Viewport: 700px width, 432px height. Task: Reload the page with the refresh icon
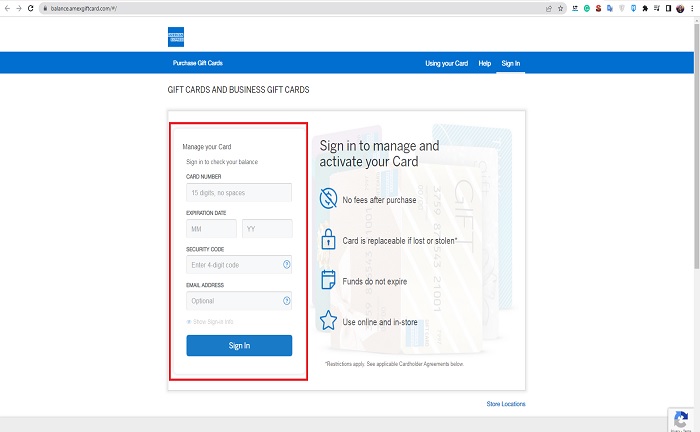(30, 8)
